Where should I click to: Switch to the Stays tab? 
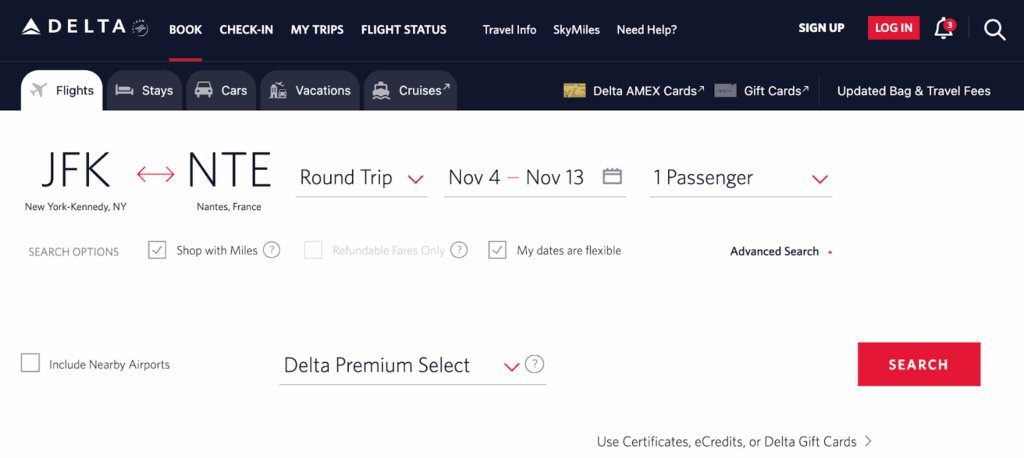145,91
